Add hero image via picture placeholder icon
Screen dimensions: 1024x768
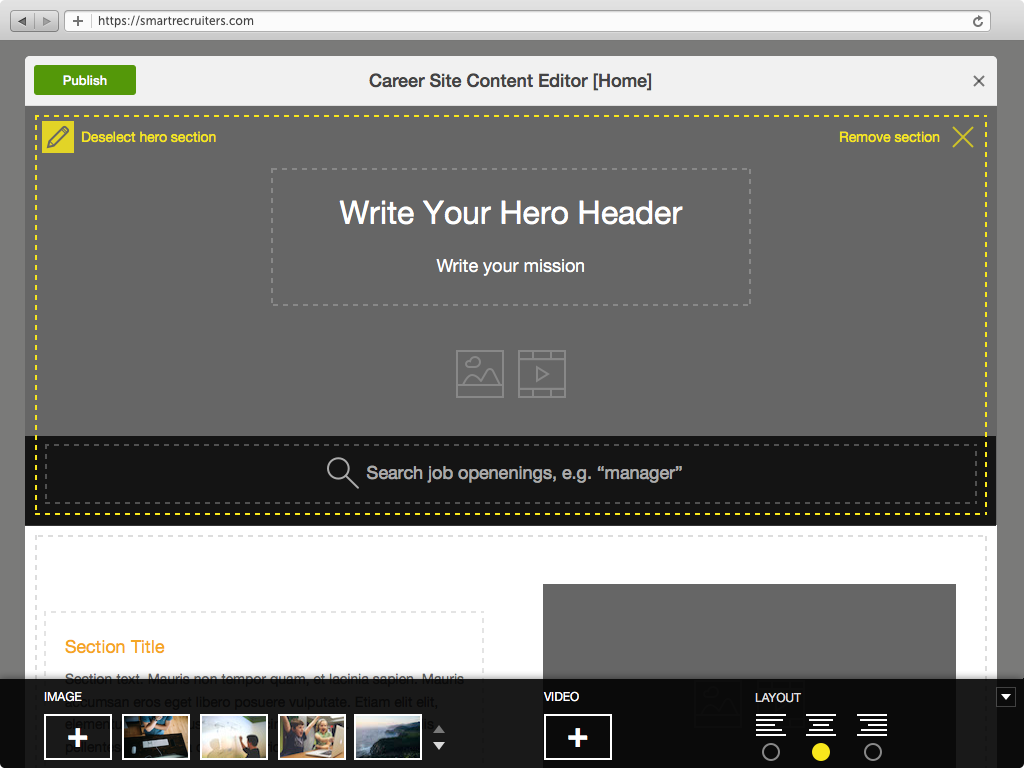click(480, 374)
